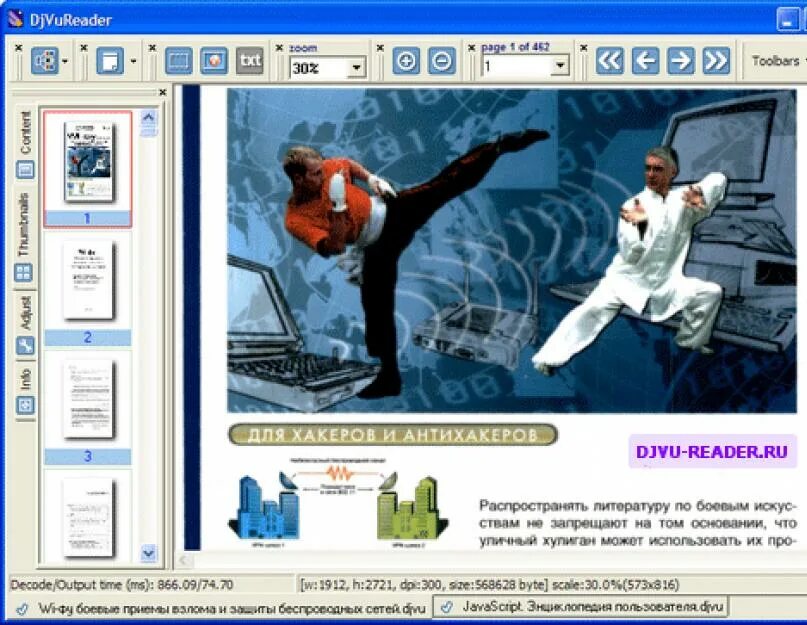This screenshot has width=807, height=625.
Task: Open the page number dropdown arrow
Action: coord(560,65)
